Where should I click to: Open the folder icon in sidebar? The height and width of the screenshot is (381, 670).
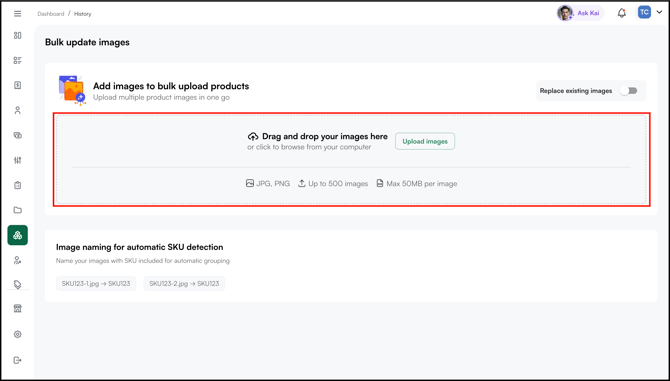tap(18, 210)
